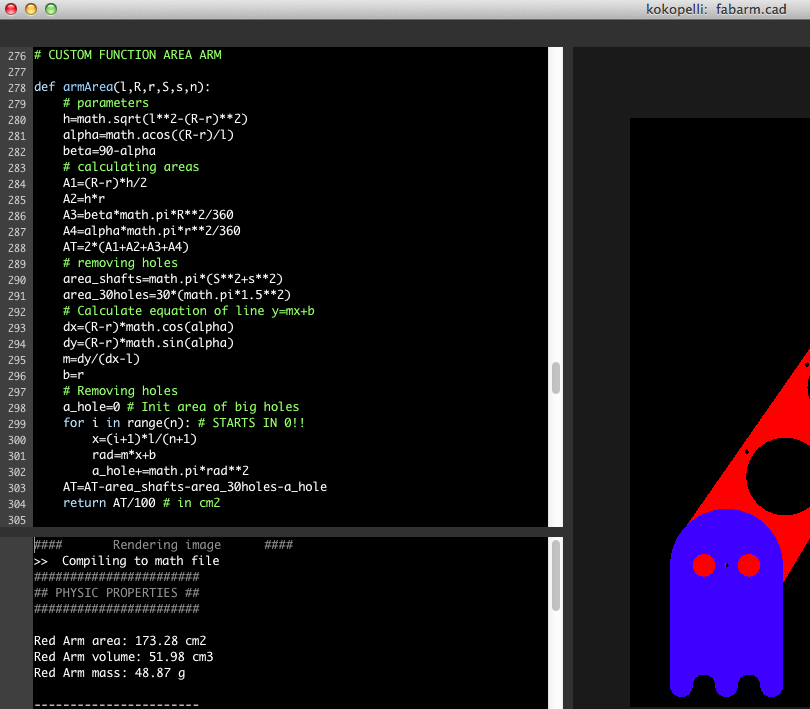810x709 pixels.
Task: Click line number 289 in the gutter
Action: point(17,264)
